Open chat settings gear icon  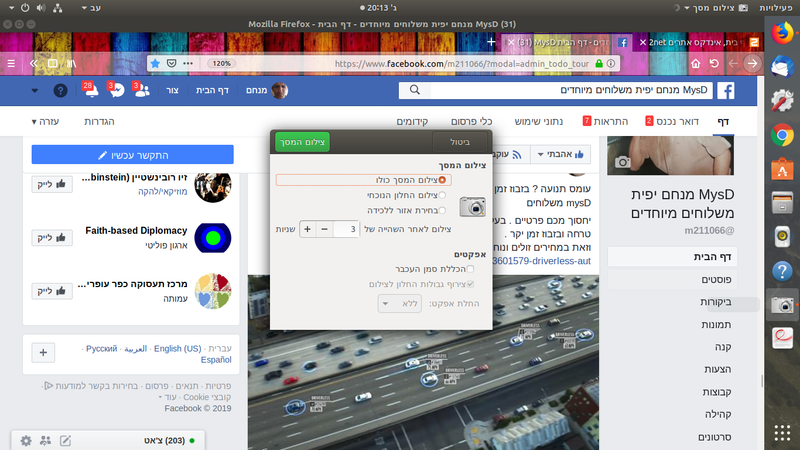pyautogui.click(x=26, y=440)
